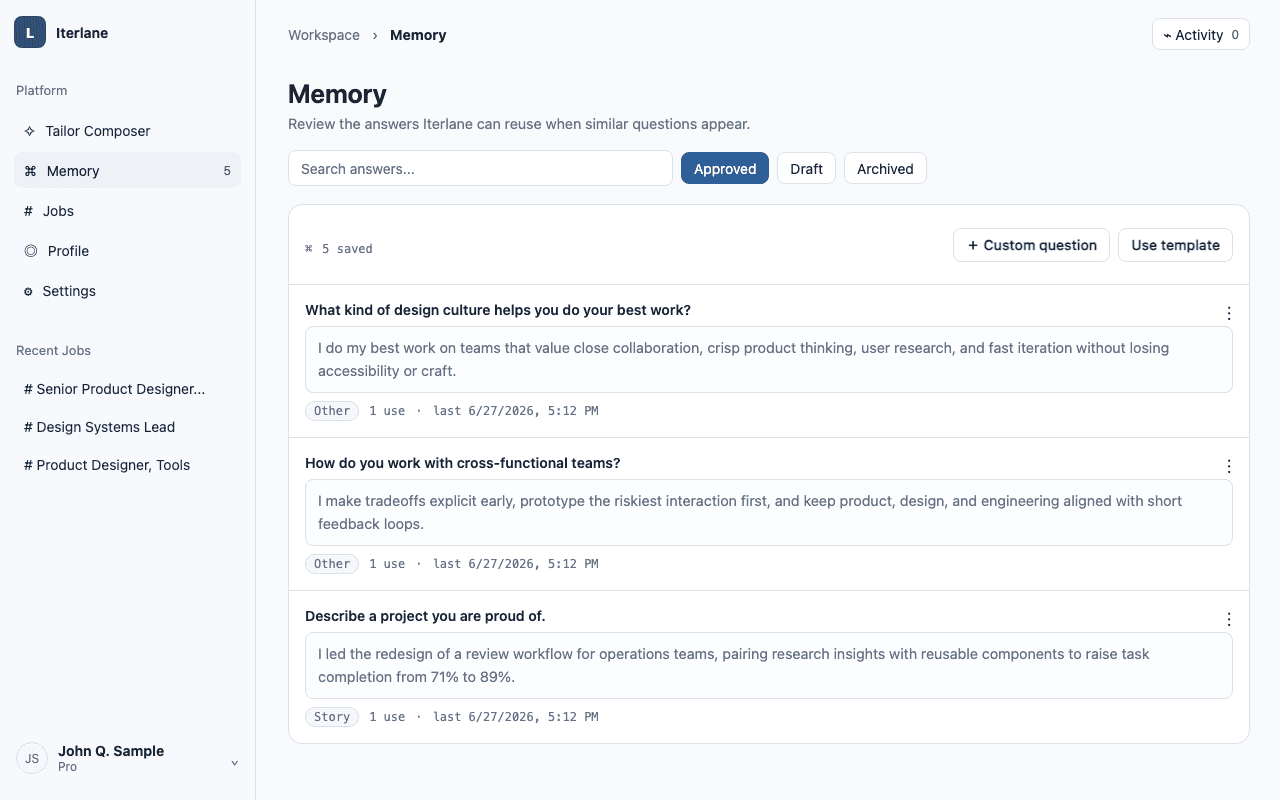The image size is (1280, 800).
Task: Go to Jobs page
Action: click(x=127, y=211)
